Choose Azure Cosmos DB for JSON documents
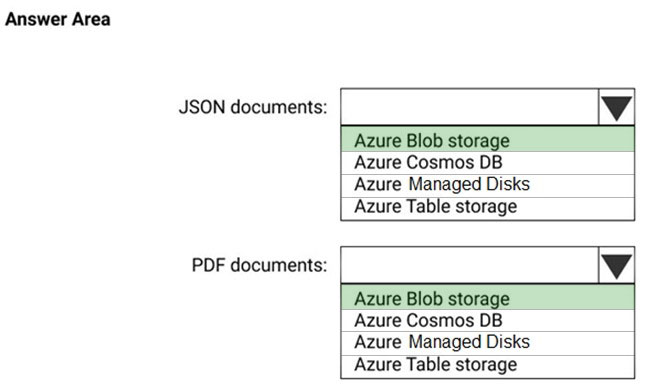This screenshot has height=386, width=646. coord(487,163)
